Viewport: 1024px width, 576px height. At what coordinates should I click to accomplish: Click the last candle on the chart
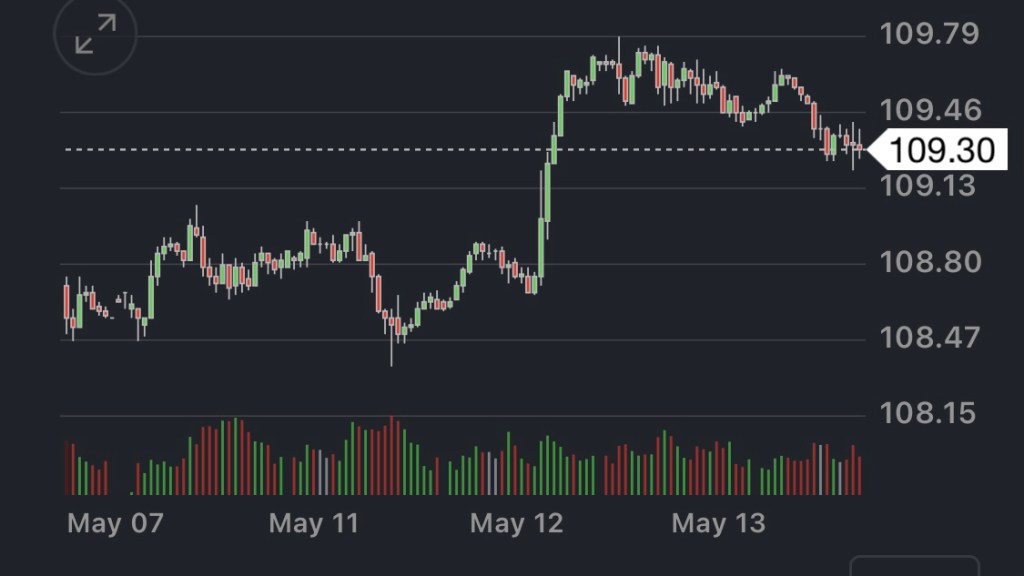point(859,149)
